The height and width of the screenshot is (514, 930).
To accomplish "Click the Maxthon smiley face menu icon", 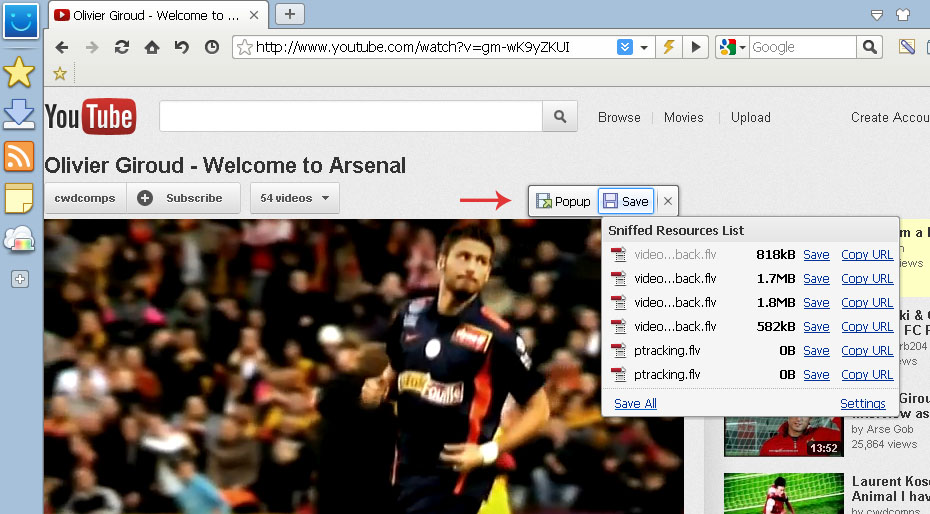I will point(21,21).
